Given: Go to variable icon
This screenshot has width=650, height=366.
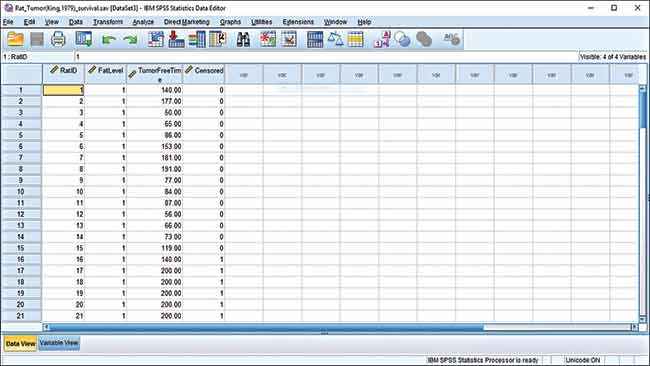Looking at the screenshot, I should click(176, 39).
